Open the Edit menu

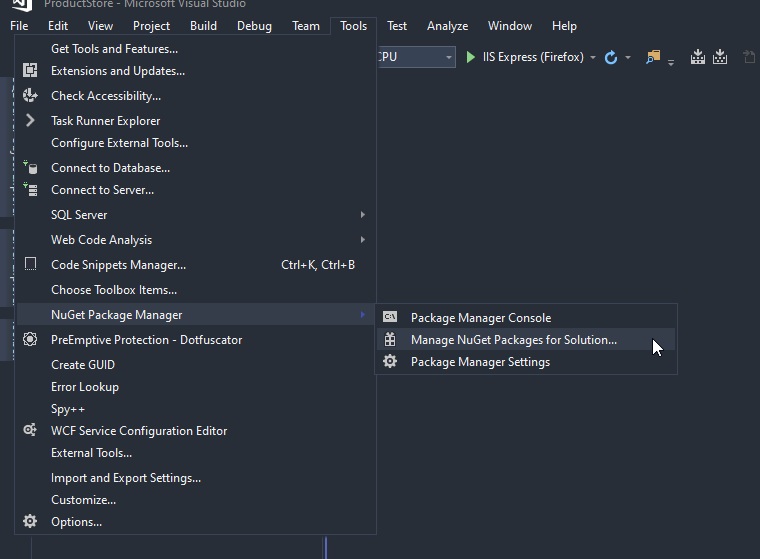pyautogui.click(x=58, y=26)
